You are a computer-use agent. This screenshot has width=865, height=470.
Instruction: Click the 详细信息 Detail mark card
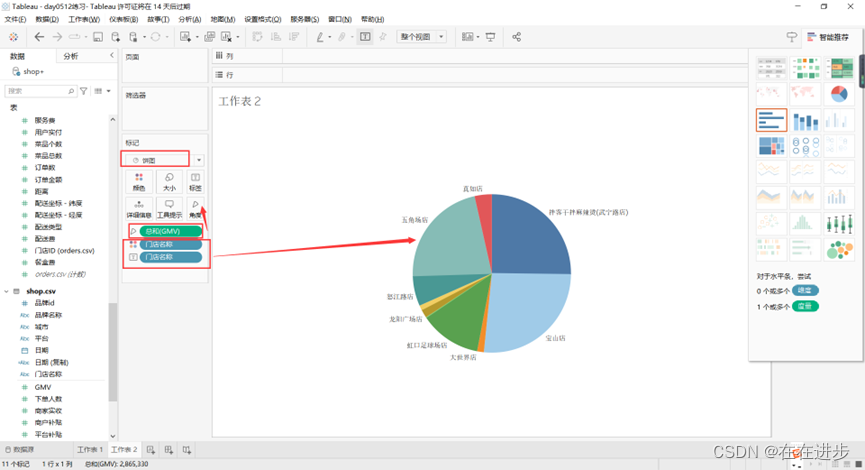(139, 209)
